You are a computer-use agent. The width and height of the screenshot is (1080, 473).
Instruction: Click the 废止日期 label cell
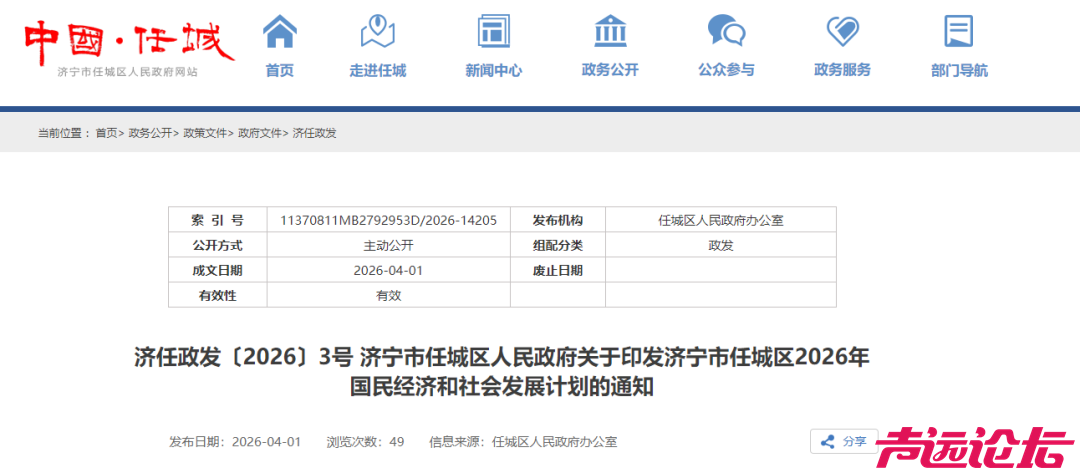(x=558, y=271)
